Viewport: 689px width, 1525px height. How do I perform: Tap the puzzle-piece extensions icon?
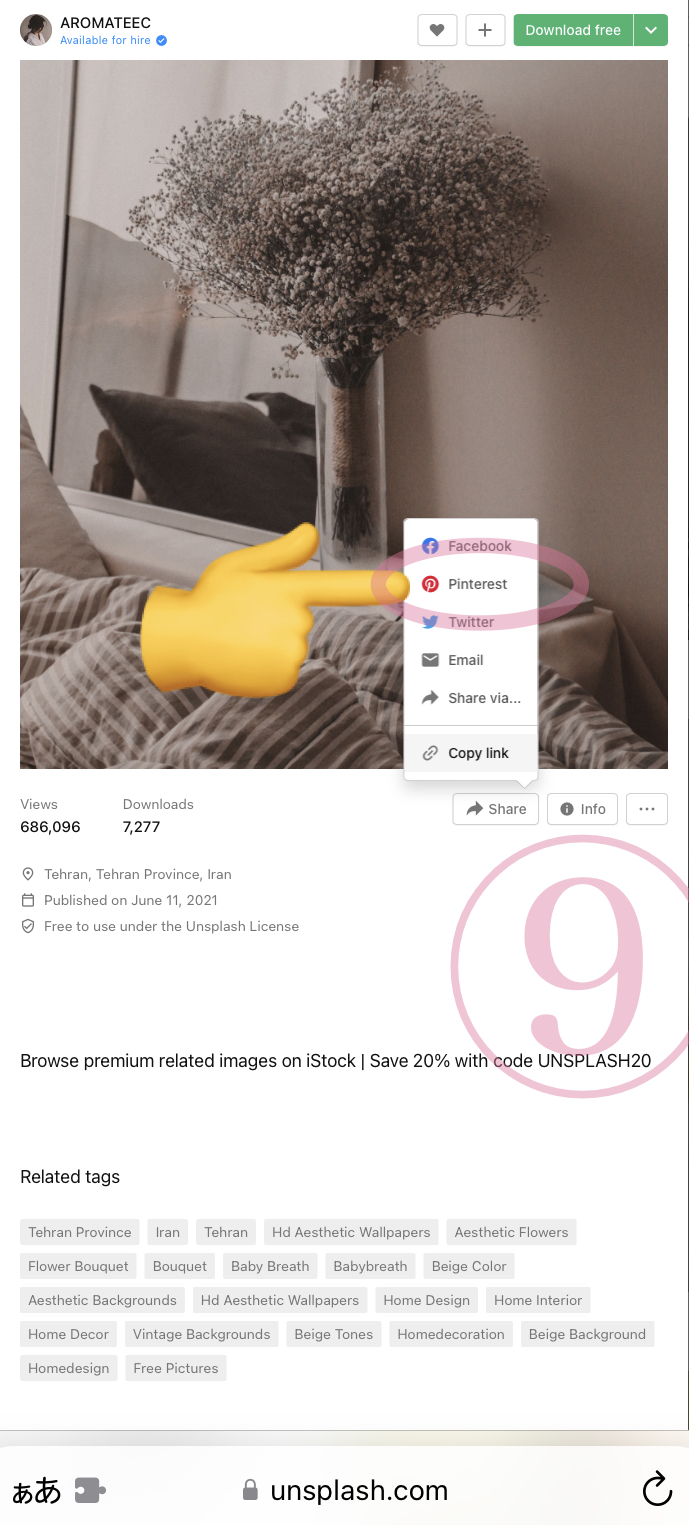[x=89, y=1491]
